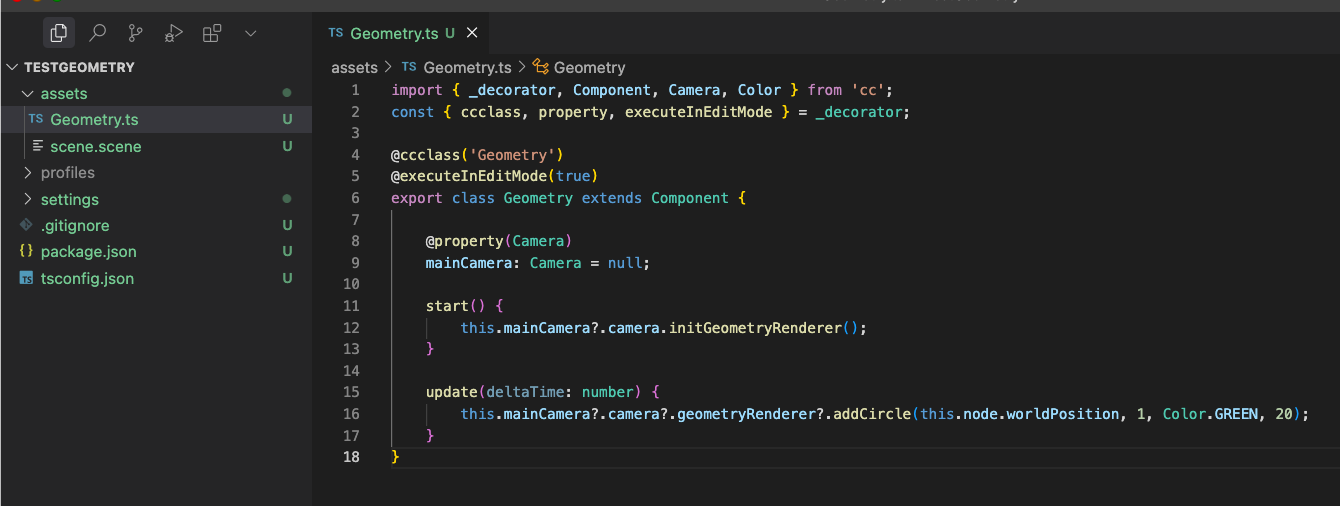
Task: Click 'extends' keyword on line 6
Action: point(612,198)
